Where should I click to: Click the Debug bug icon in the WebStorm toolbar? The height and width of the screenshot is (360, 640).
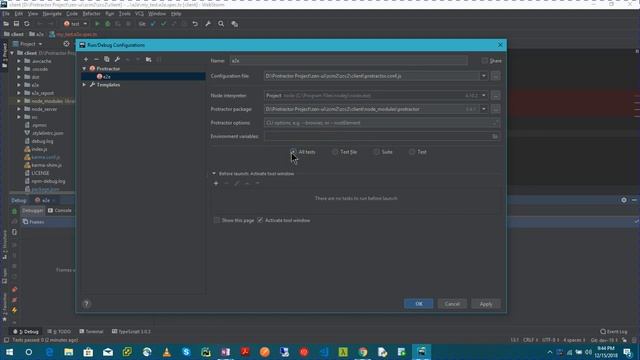pos(108,24)
